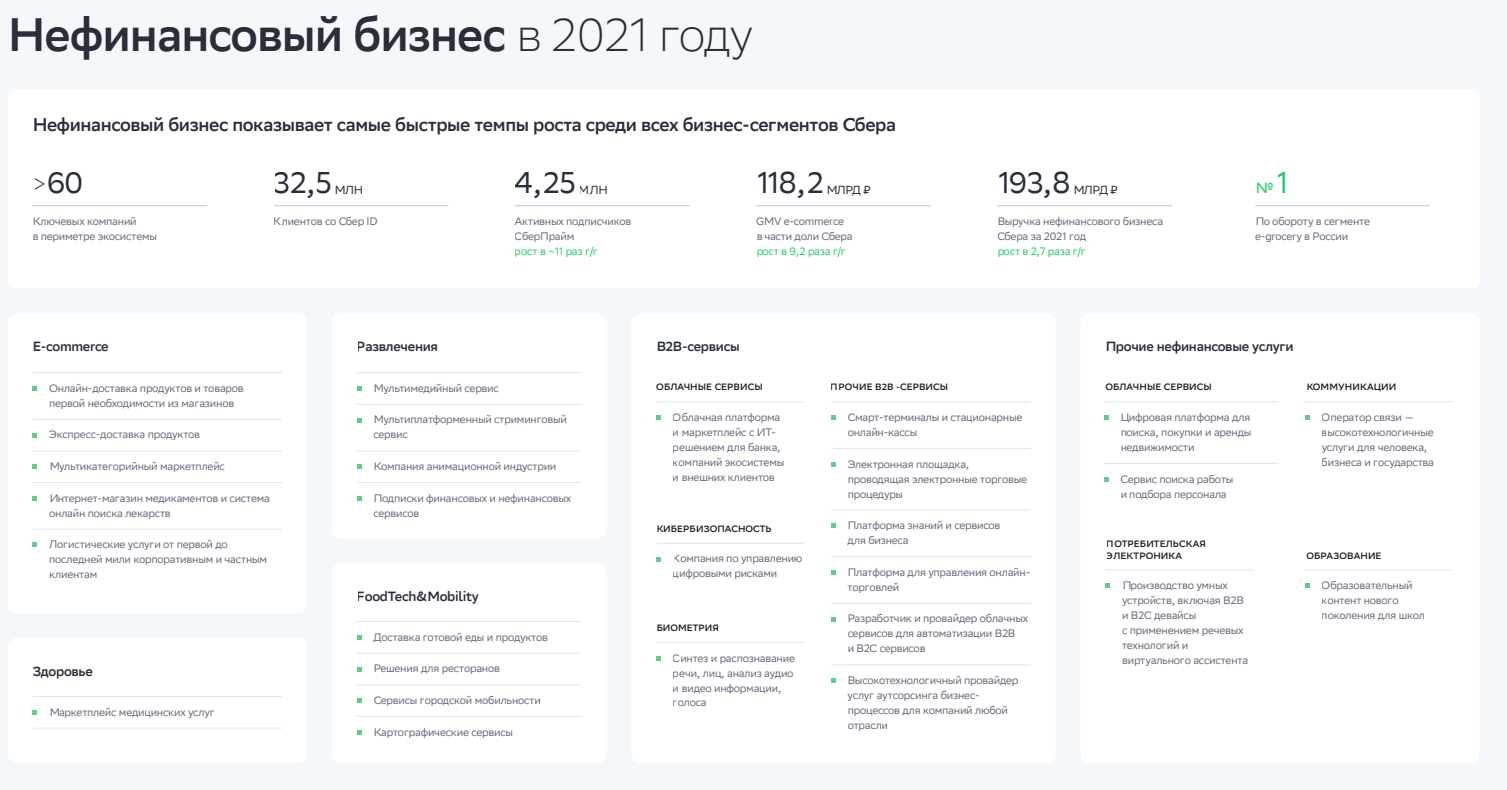Click "Подписки финансовых и нефинансовых сервисов" item

472,505
